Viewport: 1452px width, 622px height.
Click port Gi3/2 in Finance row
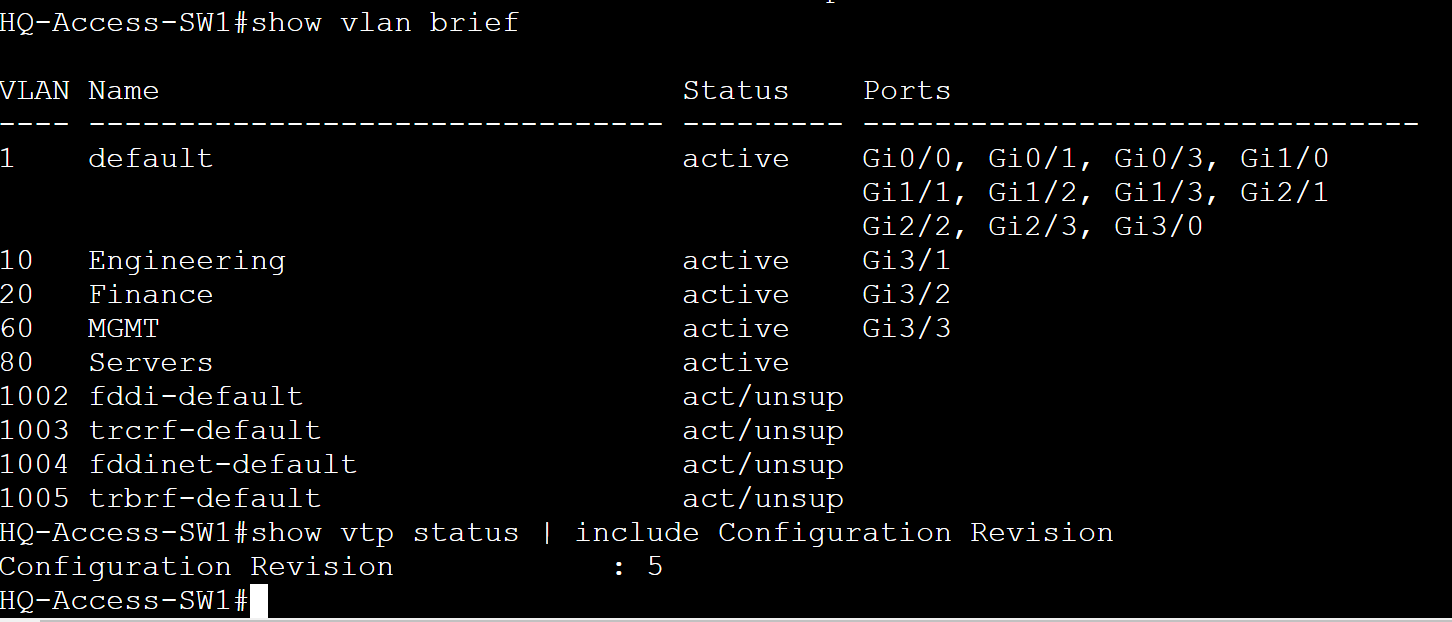coord(907,295)
